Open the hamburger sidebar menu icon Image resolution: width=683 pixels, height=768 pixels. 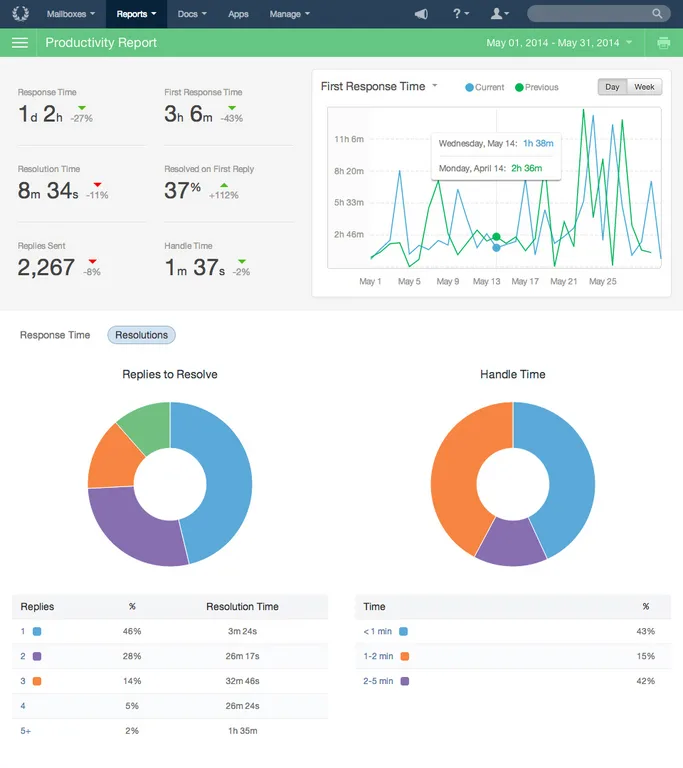pyautogui.click(x=20, y=43)
